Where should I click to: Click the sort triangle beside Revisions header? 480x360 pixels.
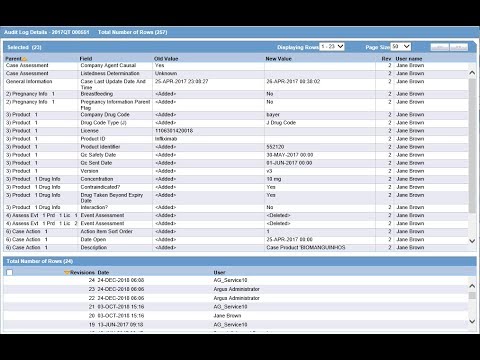tap(67, 273)
